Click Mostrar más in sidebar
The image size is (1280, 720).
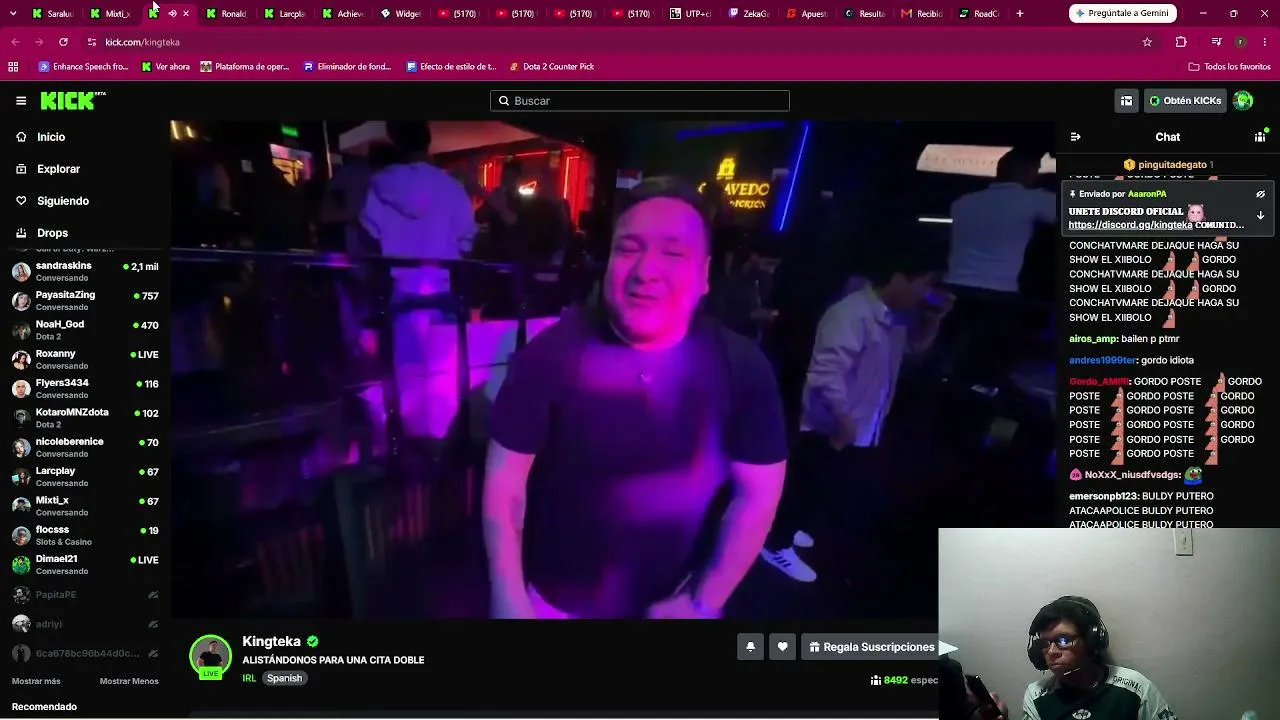pyautogui.click(x=36, y=681)
